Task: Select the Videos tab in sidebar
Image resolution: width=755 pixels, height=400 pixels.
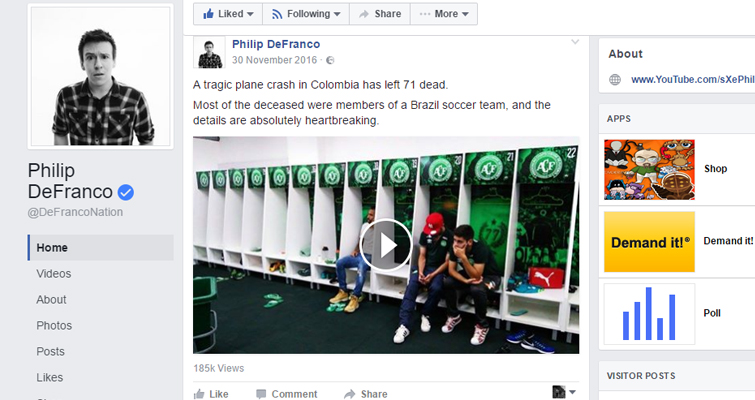Action: [x=53, y=273]
